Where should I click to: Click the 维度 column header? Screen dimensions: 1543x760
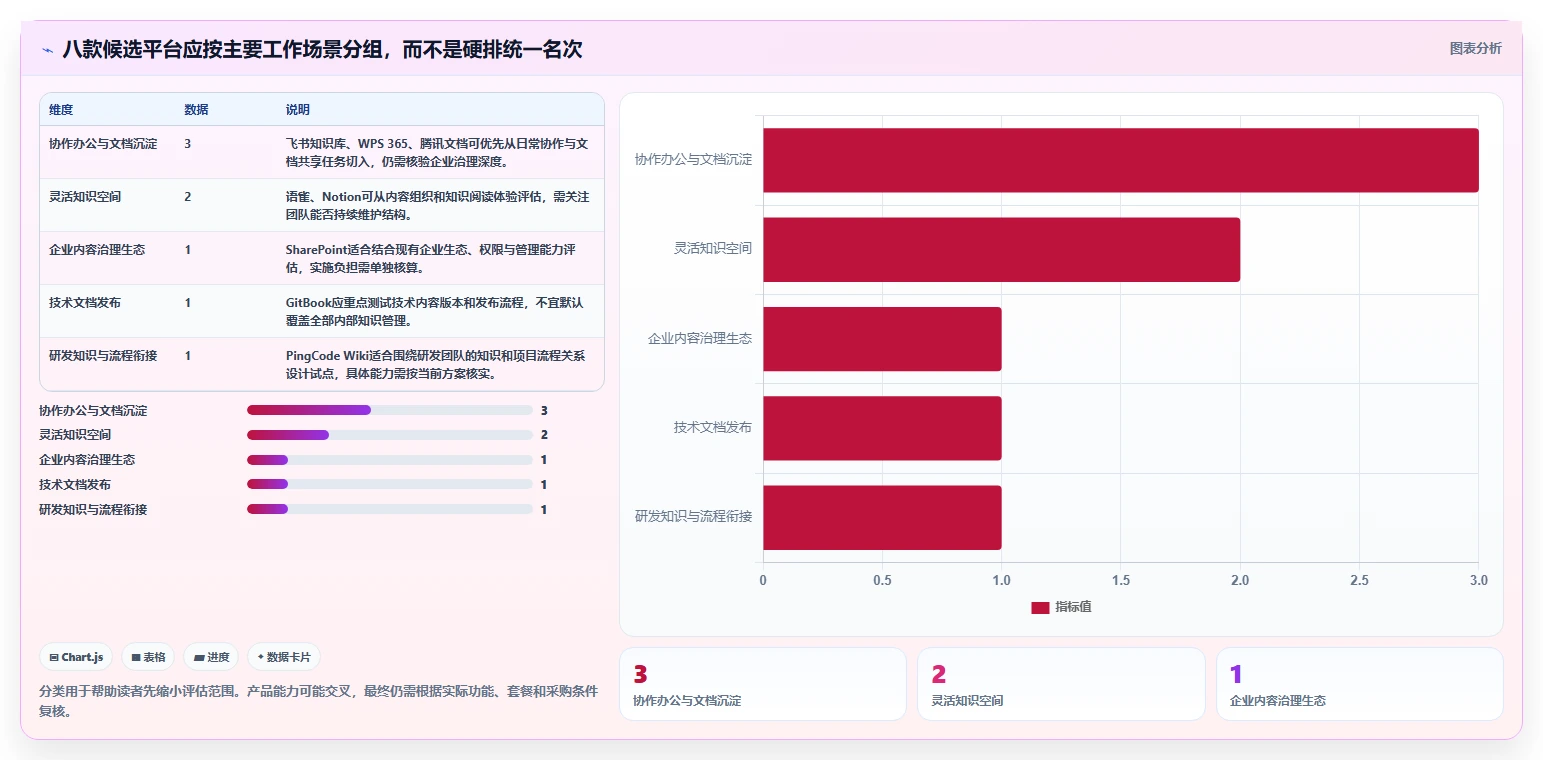(x=61, y=109)
